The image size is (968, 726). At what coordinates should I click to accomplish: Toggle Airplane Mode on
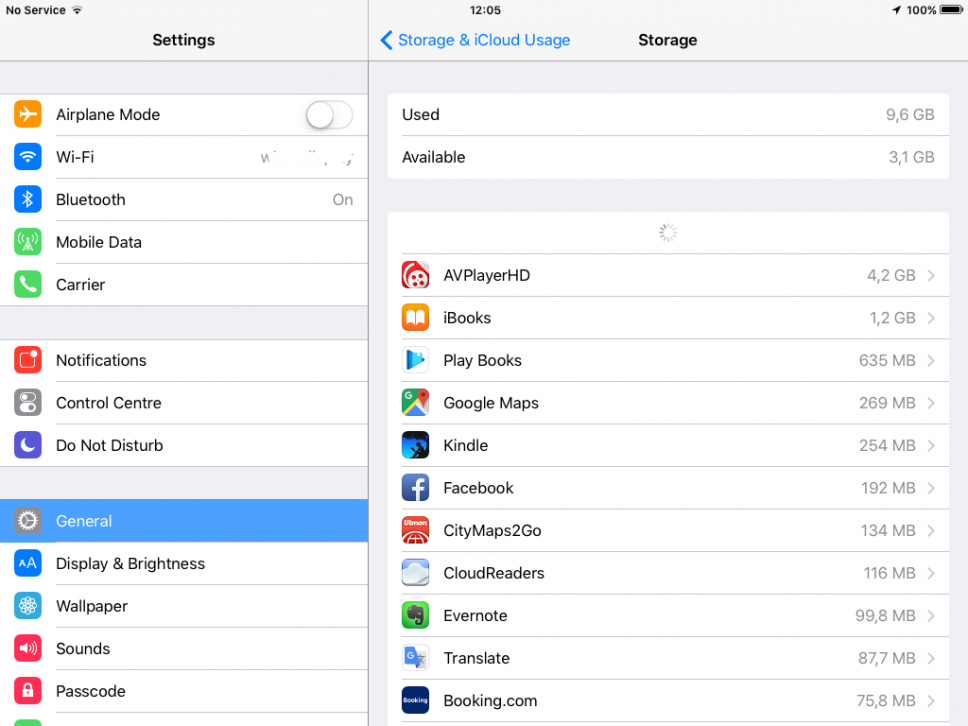pos(330,114)
